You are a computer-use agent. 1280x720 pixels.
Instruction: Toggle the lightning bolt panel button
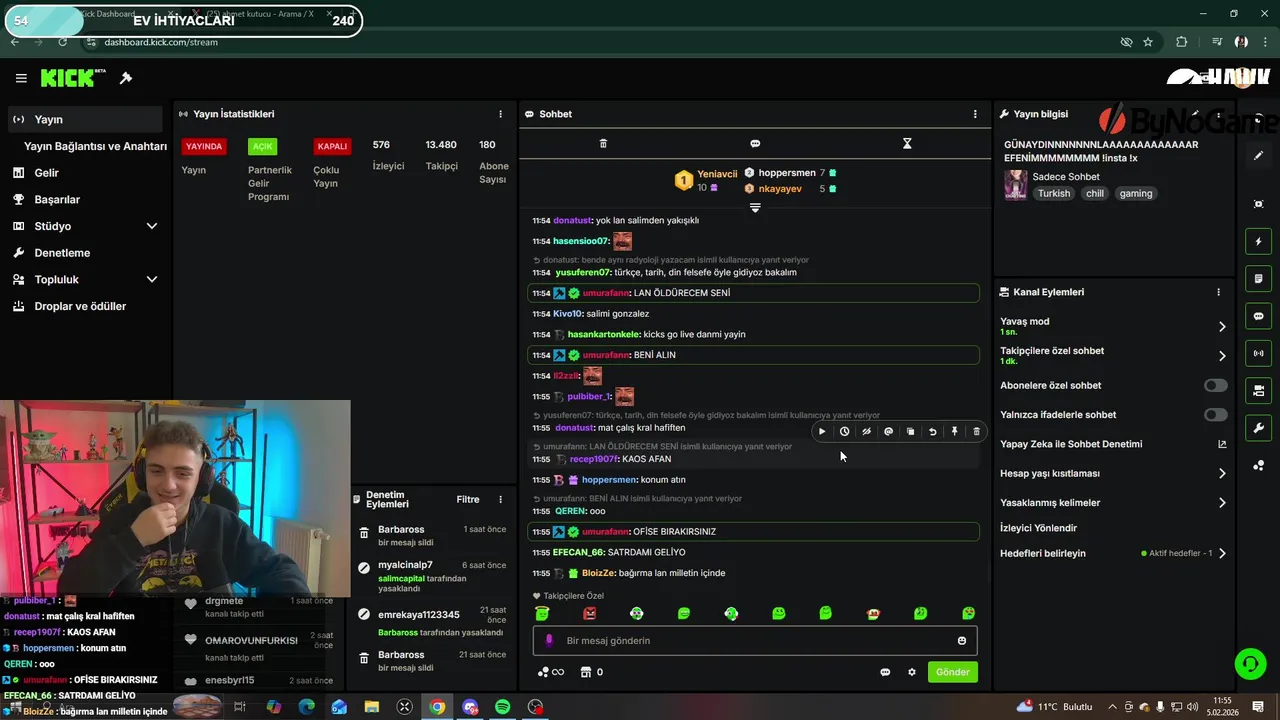[1258, 241]
